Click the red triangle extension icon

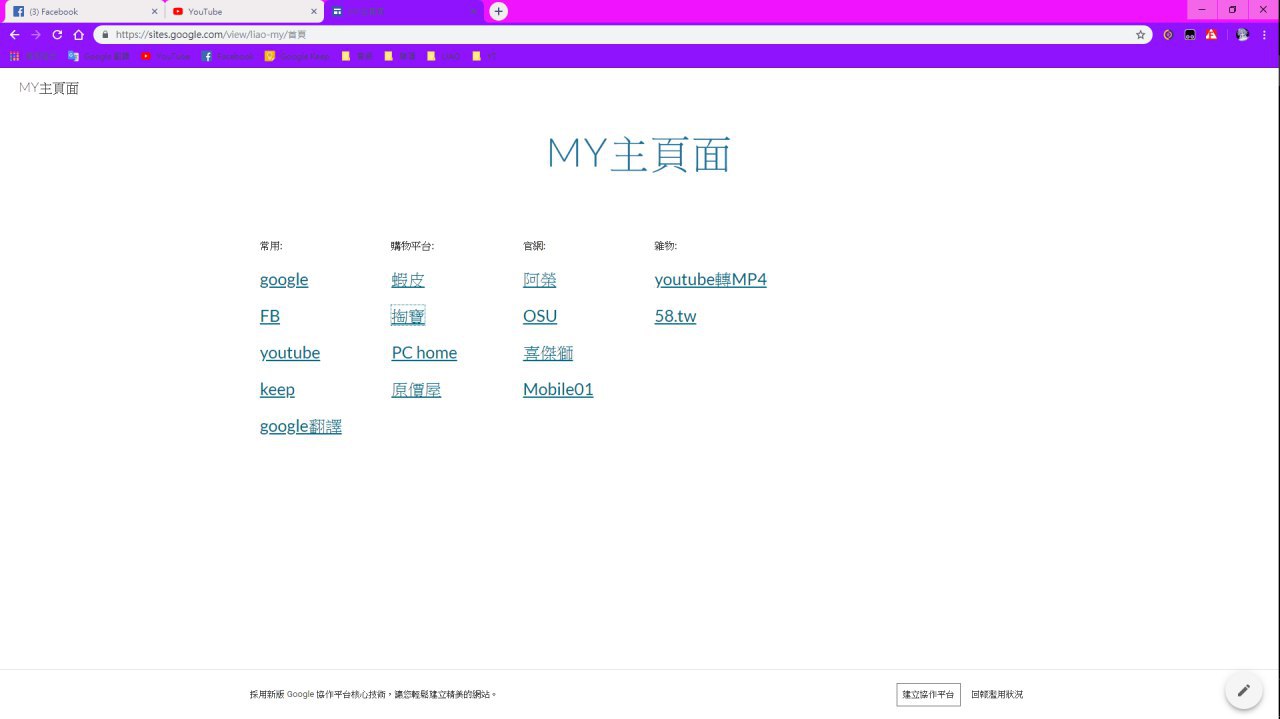(x=1211, y=34)
